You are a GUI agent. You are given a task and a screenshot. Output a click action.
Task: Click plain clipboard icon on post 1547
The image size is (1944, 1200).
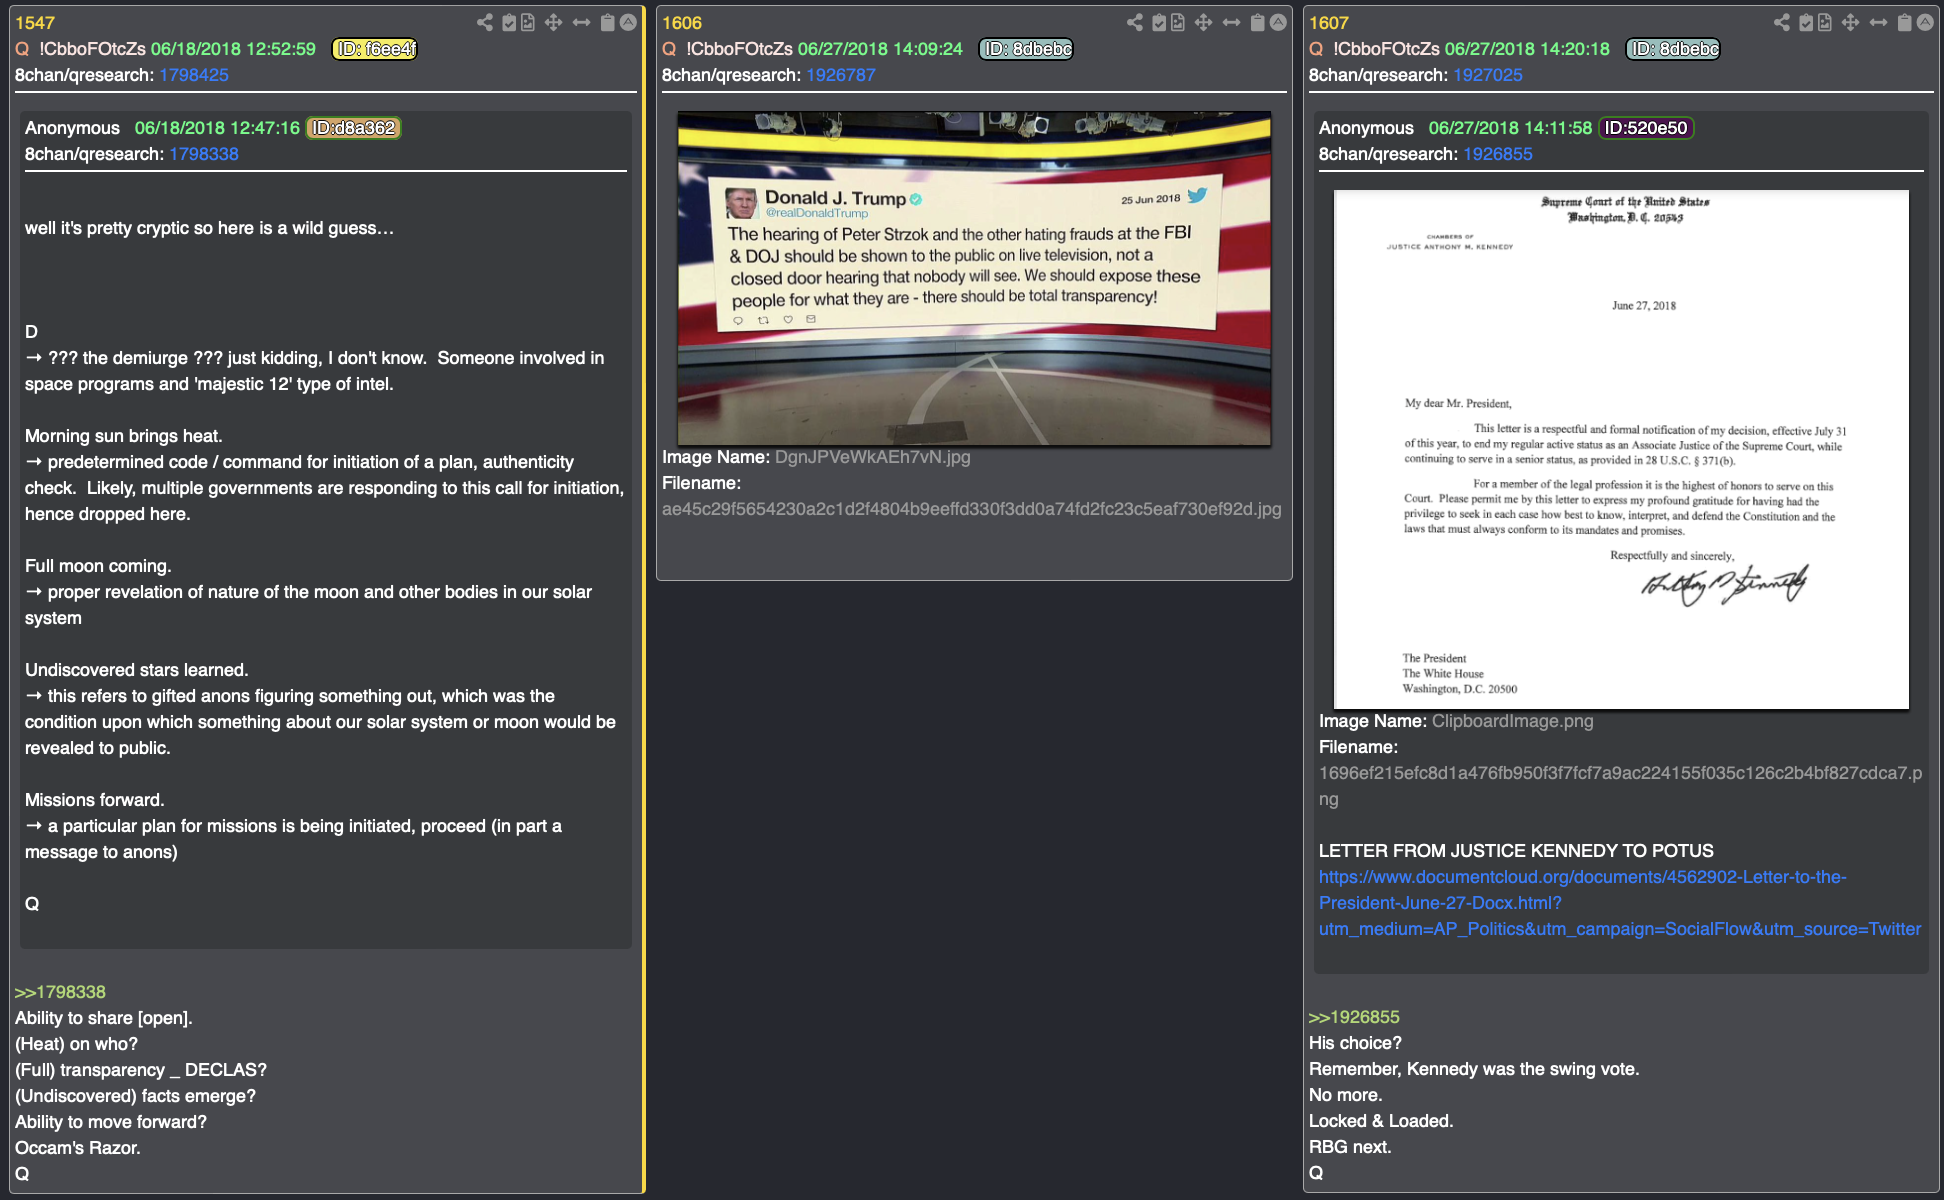607,22
